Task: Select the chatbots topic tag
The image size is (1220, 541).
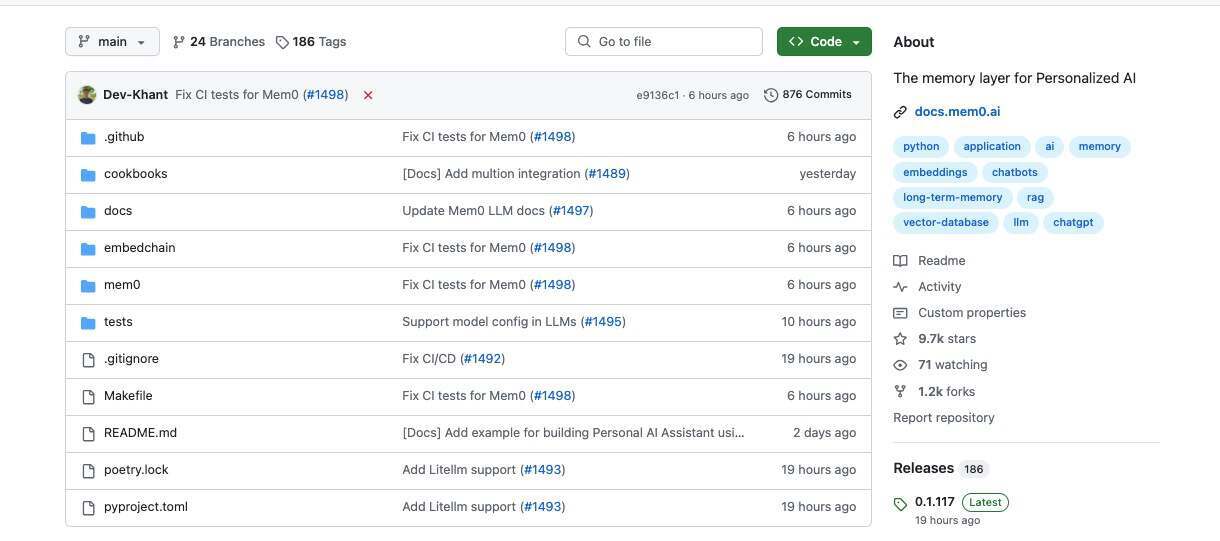Action: point(1015,173)
